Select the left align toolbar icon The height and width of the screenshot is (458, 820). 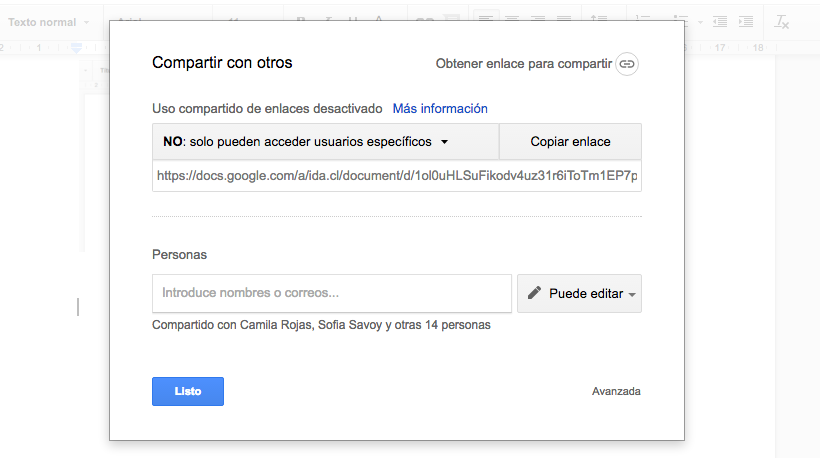click(485, 21)
